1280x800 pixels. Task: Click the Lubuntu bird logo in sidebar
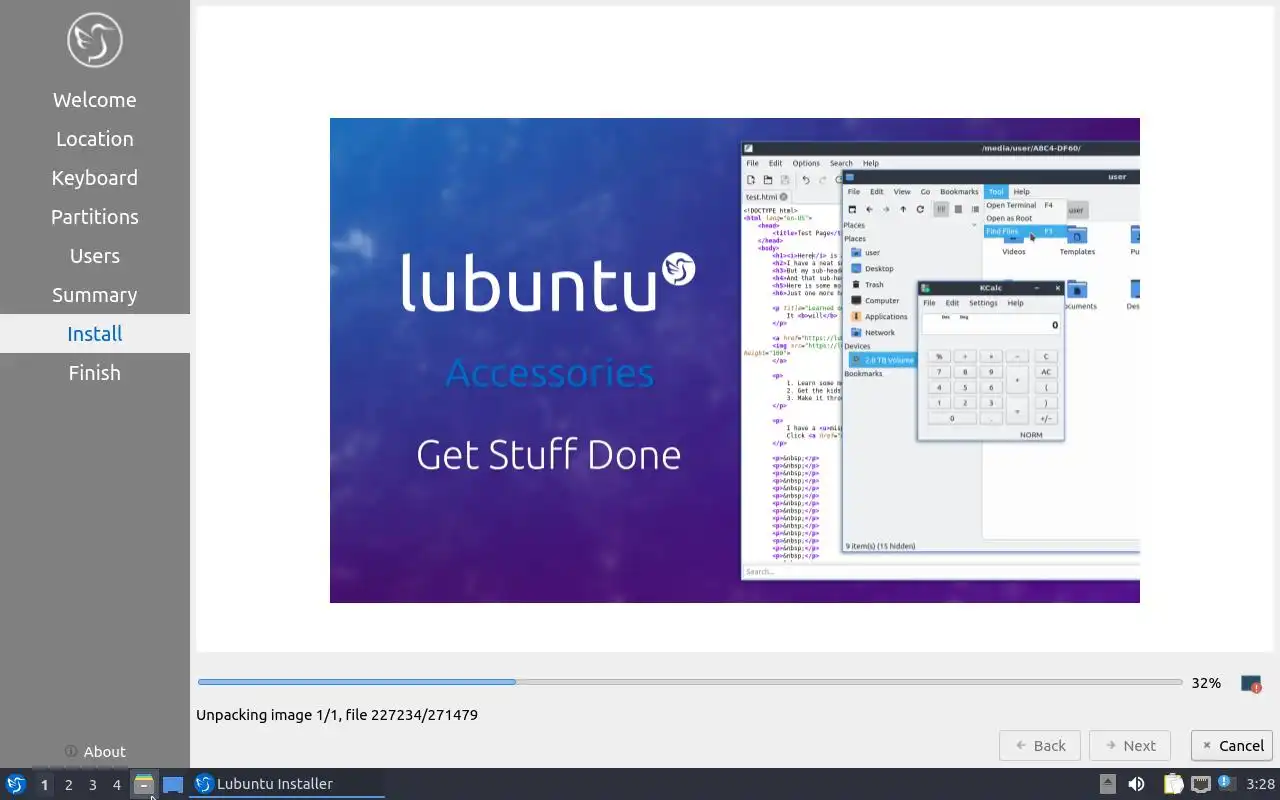pyautogui.click(x=95, y=40)
